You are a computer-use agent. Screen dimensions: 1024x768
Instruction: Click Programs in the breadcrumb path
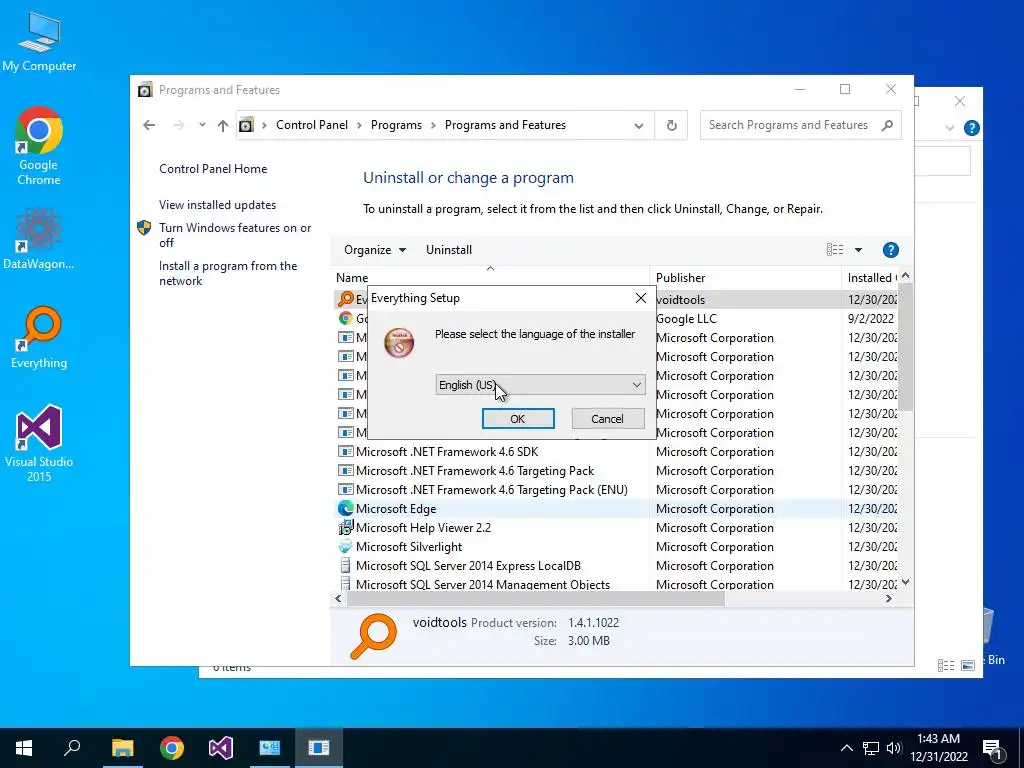click(x=396, y=125)
